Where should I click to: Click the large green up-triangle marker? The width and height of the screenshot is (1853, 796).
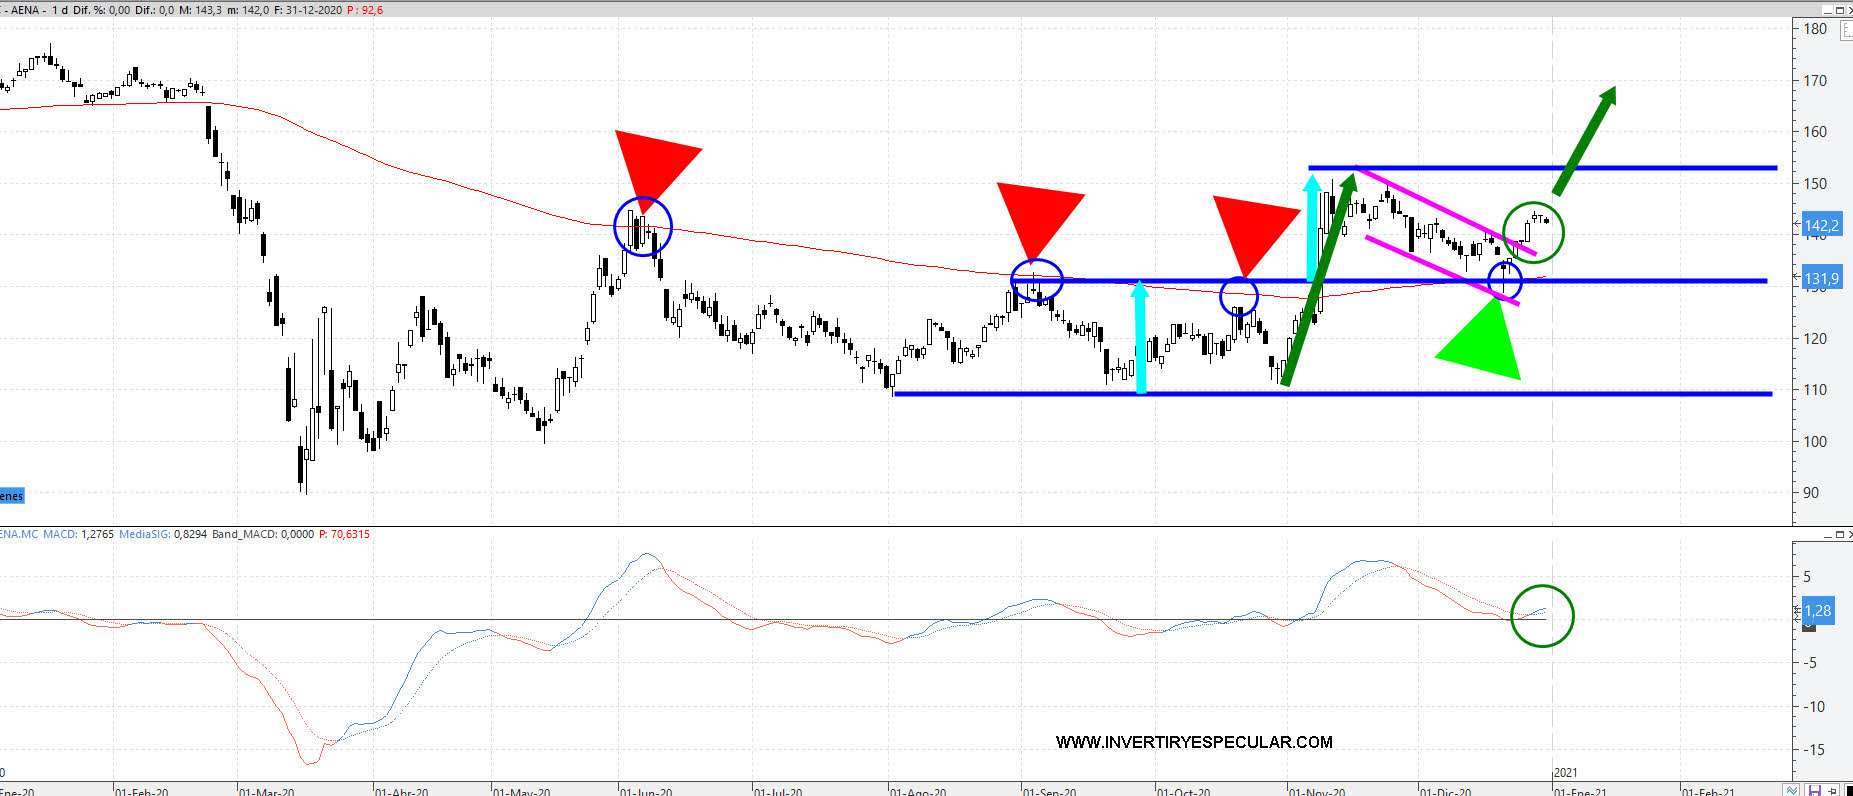click(x=1482, y=345)
